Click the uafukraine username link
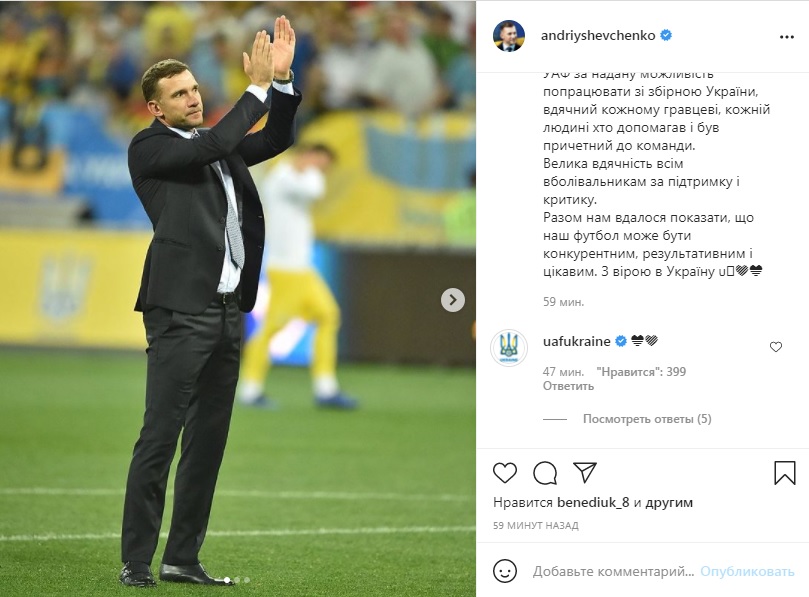The width and height of the screenshot is (809, 597). pos(576,341)
